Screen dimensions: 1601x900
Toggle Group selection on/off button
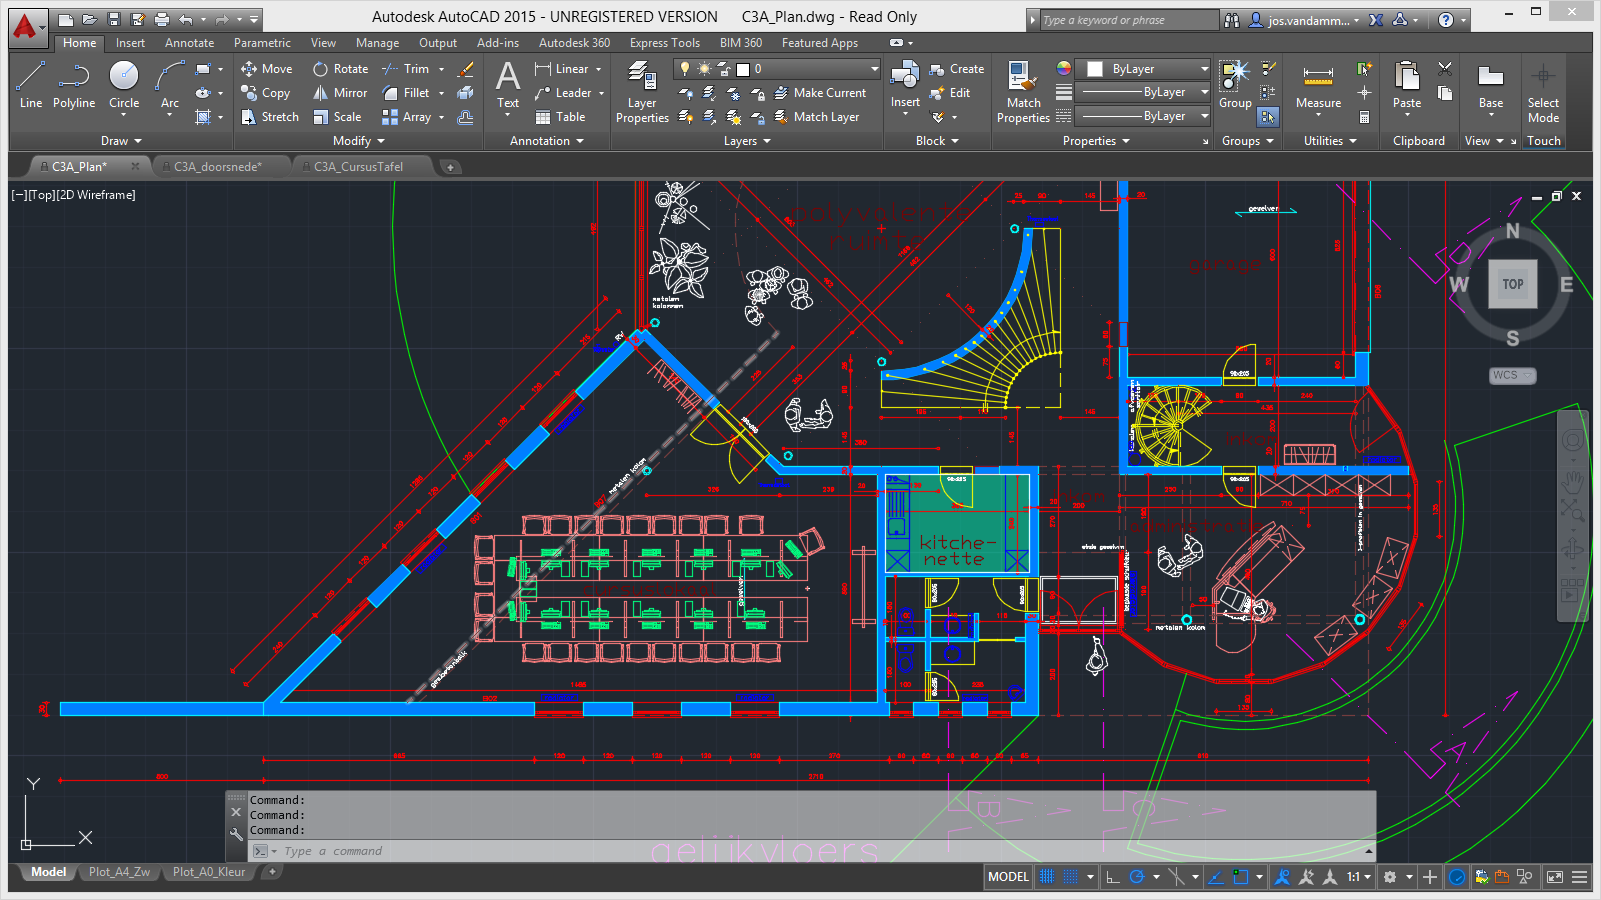coord(1268,117)
